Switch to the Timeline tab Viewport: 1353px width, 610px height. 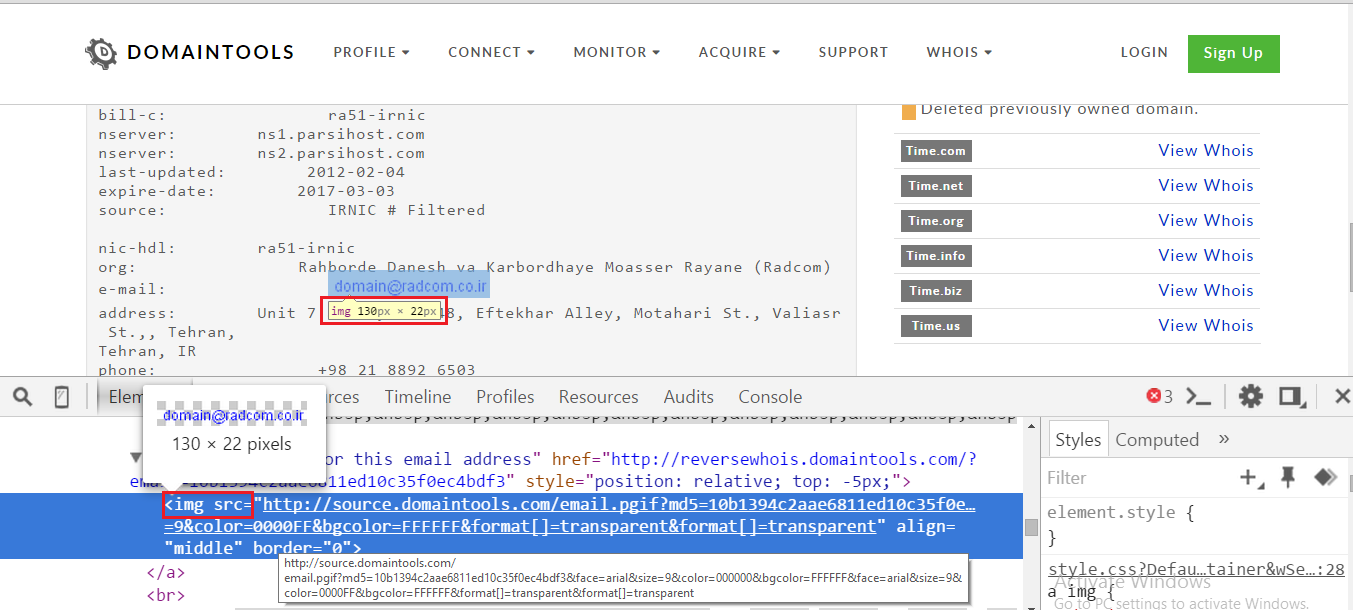417,397
